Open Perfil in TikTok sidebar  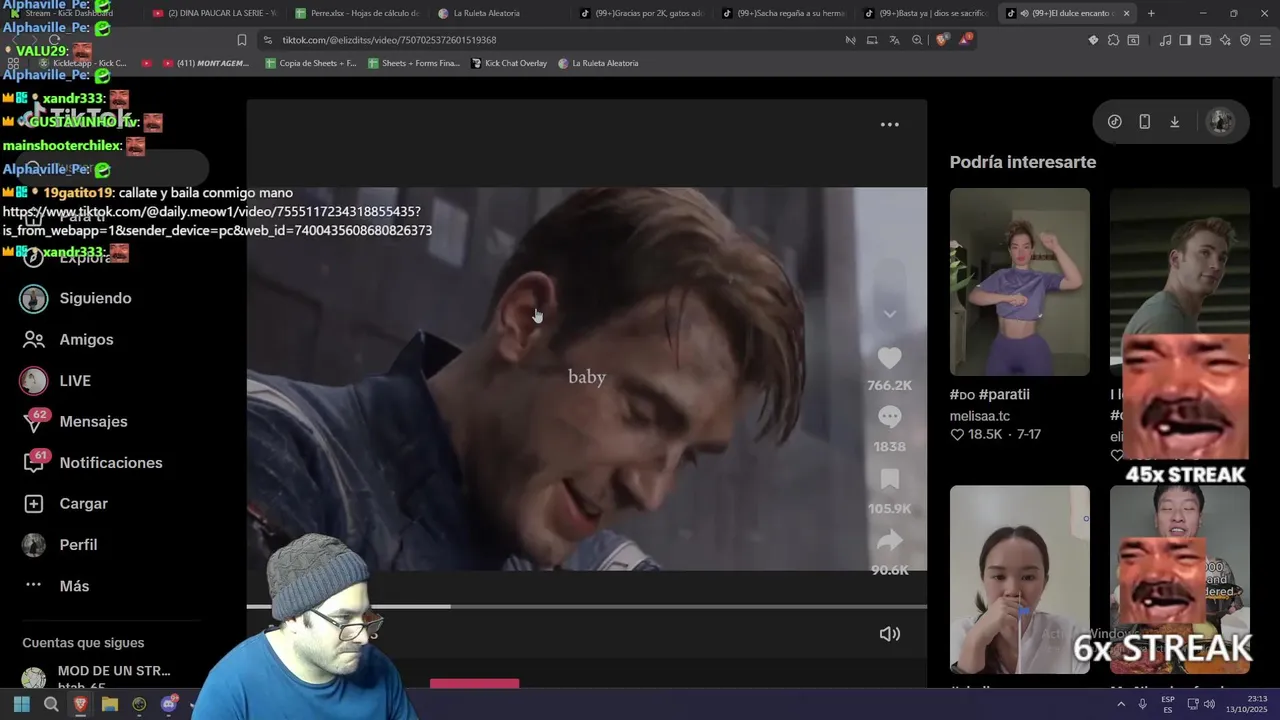coord(78,545)
